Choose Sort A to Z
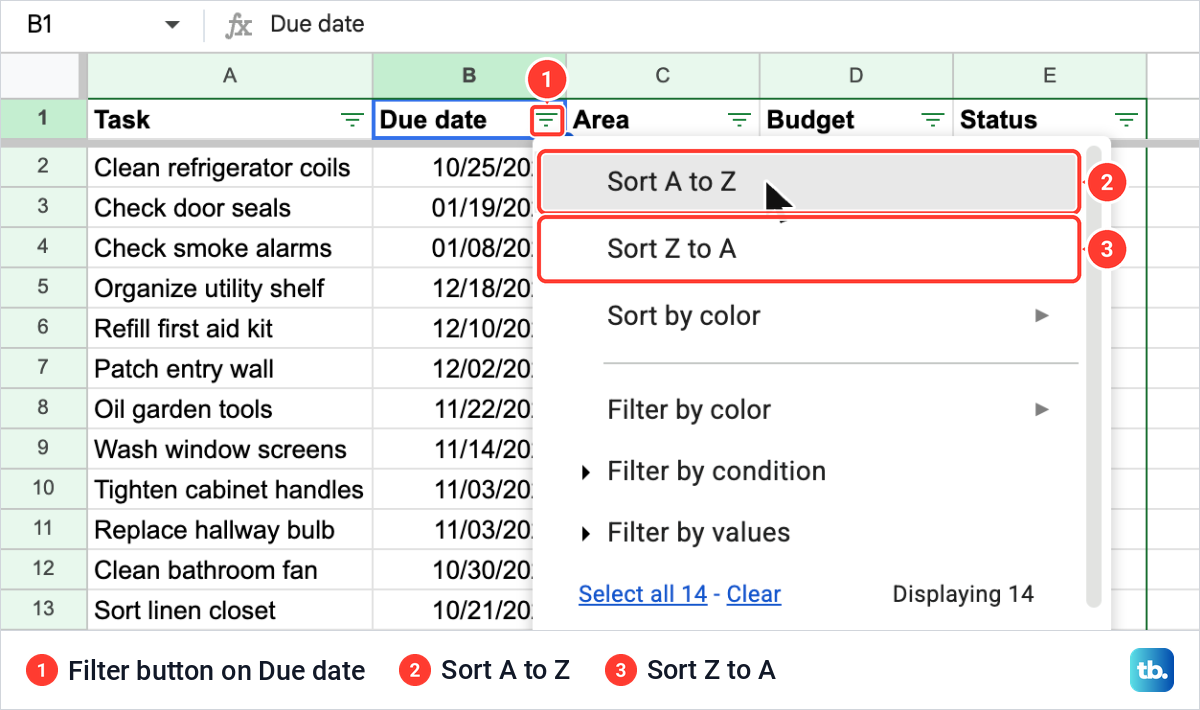Image resolution: width=1200 pixels, height=710 pixels. pyautogui.click(x=810, y=182)
